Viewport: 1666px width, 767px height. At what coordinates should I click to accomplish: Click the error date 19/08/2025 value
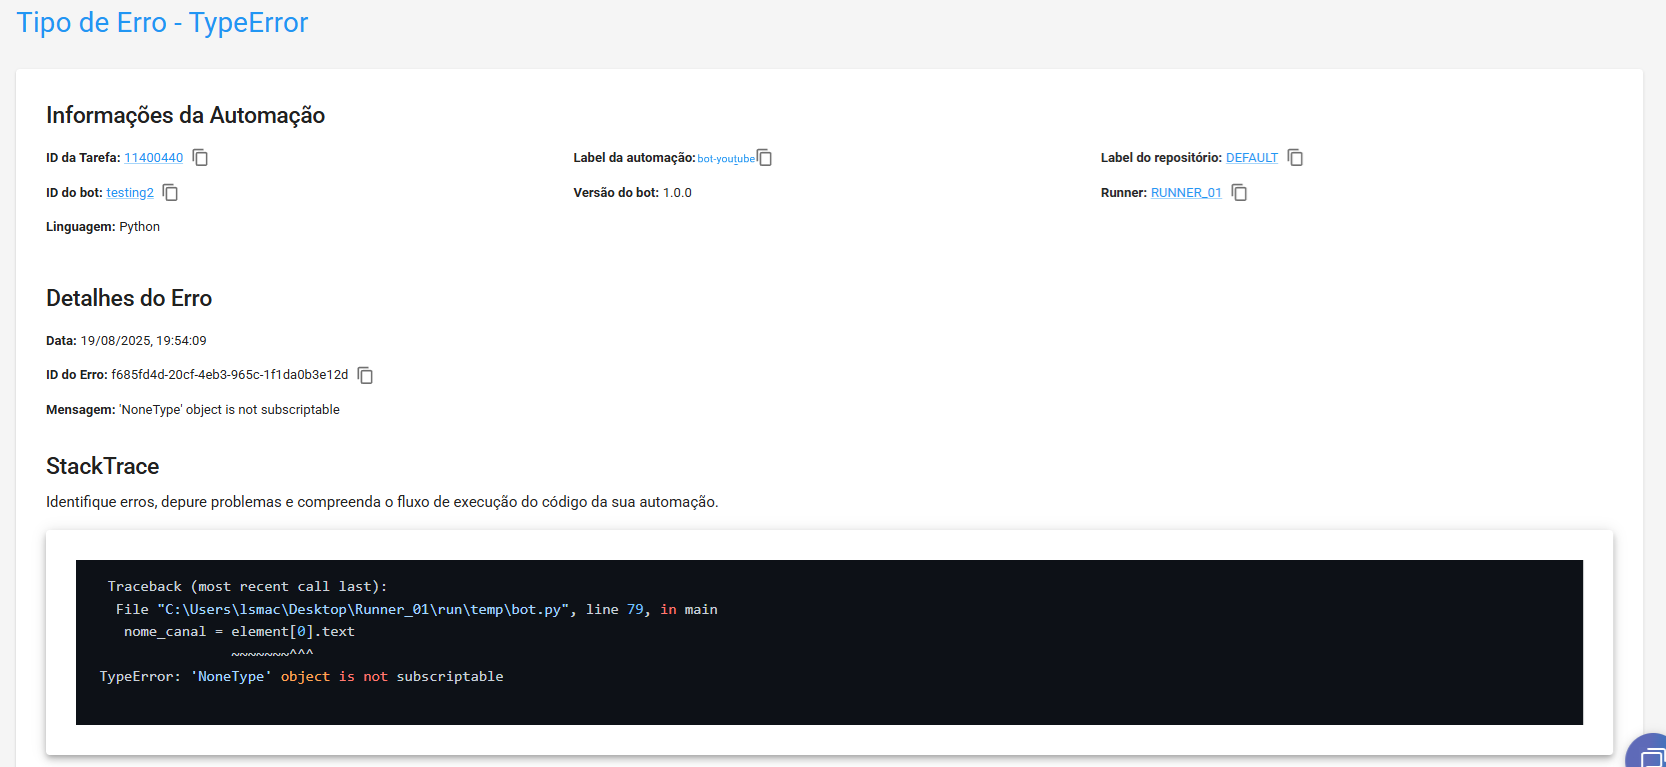(143, 341)
